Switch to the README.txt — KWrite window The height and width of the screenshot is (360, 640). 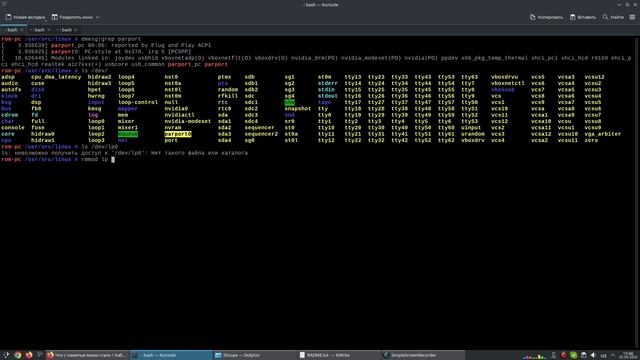click(x=338, y=355)
